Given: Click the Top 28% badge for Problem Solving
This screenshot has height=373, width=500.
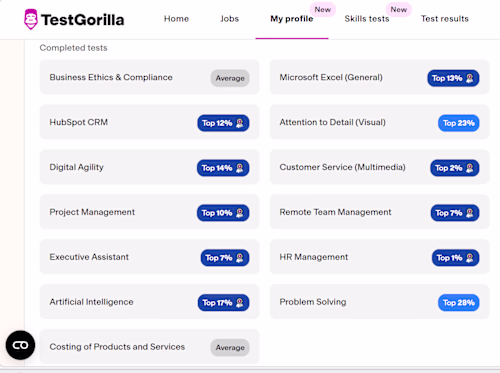Looking at the screenshot, I should click(459, 303).
